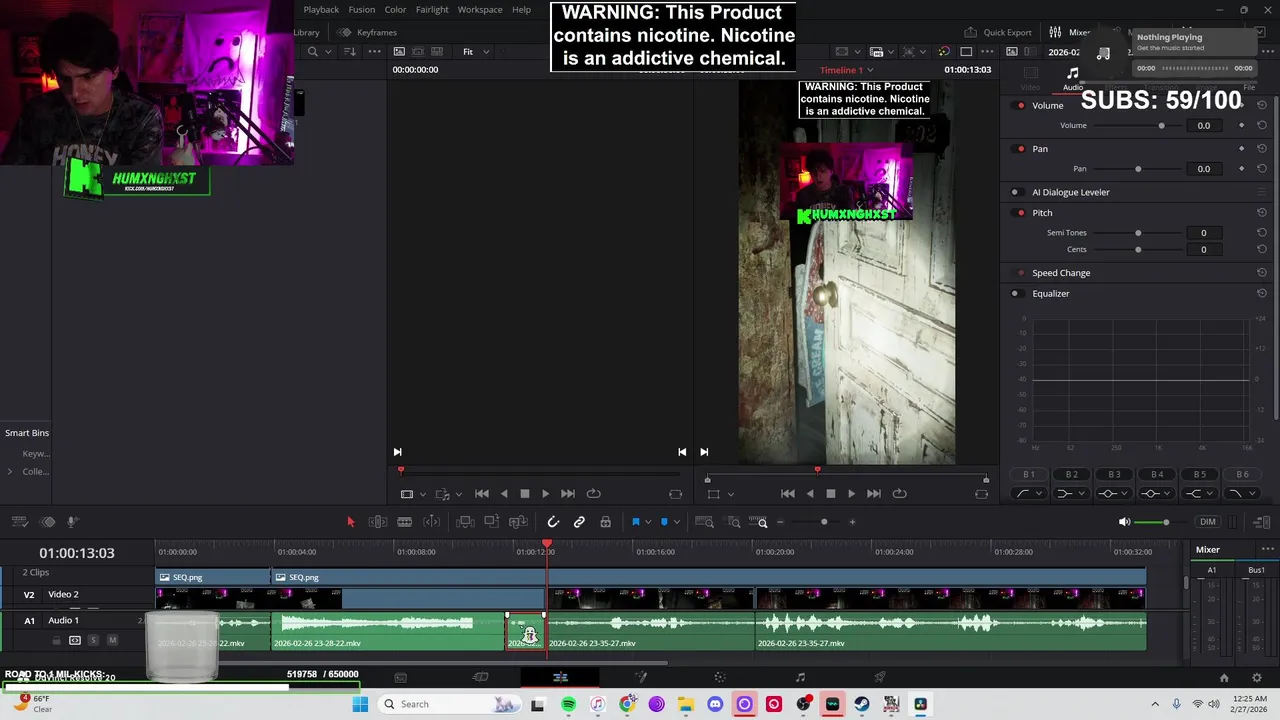Open the B5 equalizer band type dropdown
Viewport: 1280px width, 720px height.
[1200, 493]
